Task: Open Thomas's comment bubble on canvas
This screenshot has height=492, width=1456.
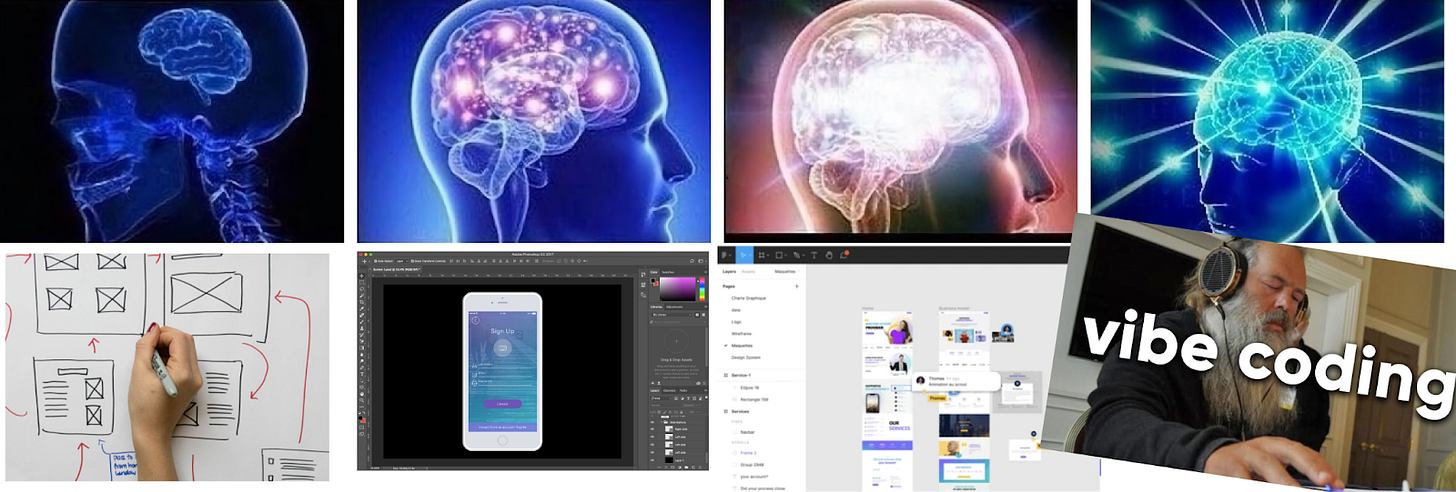Action: (957, 381)
